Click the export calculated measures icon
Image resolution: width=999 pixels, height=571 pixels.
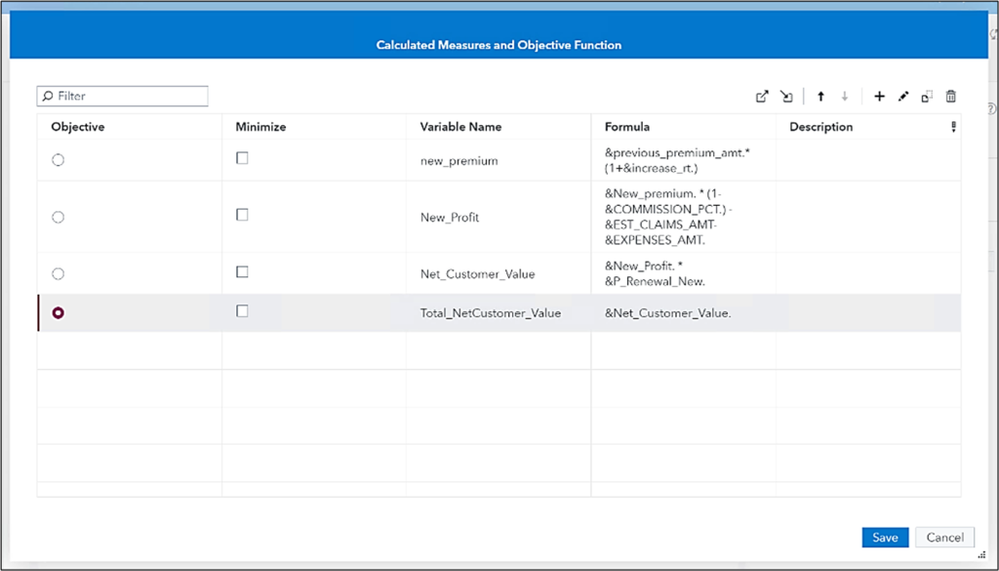click(762, 97)
